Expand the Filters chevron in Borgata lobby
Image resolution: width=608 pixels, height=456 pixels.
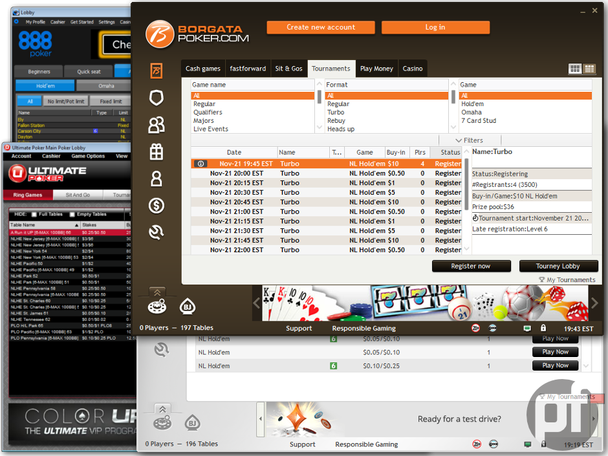[x=459, y=140]
